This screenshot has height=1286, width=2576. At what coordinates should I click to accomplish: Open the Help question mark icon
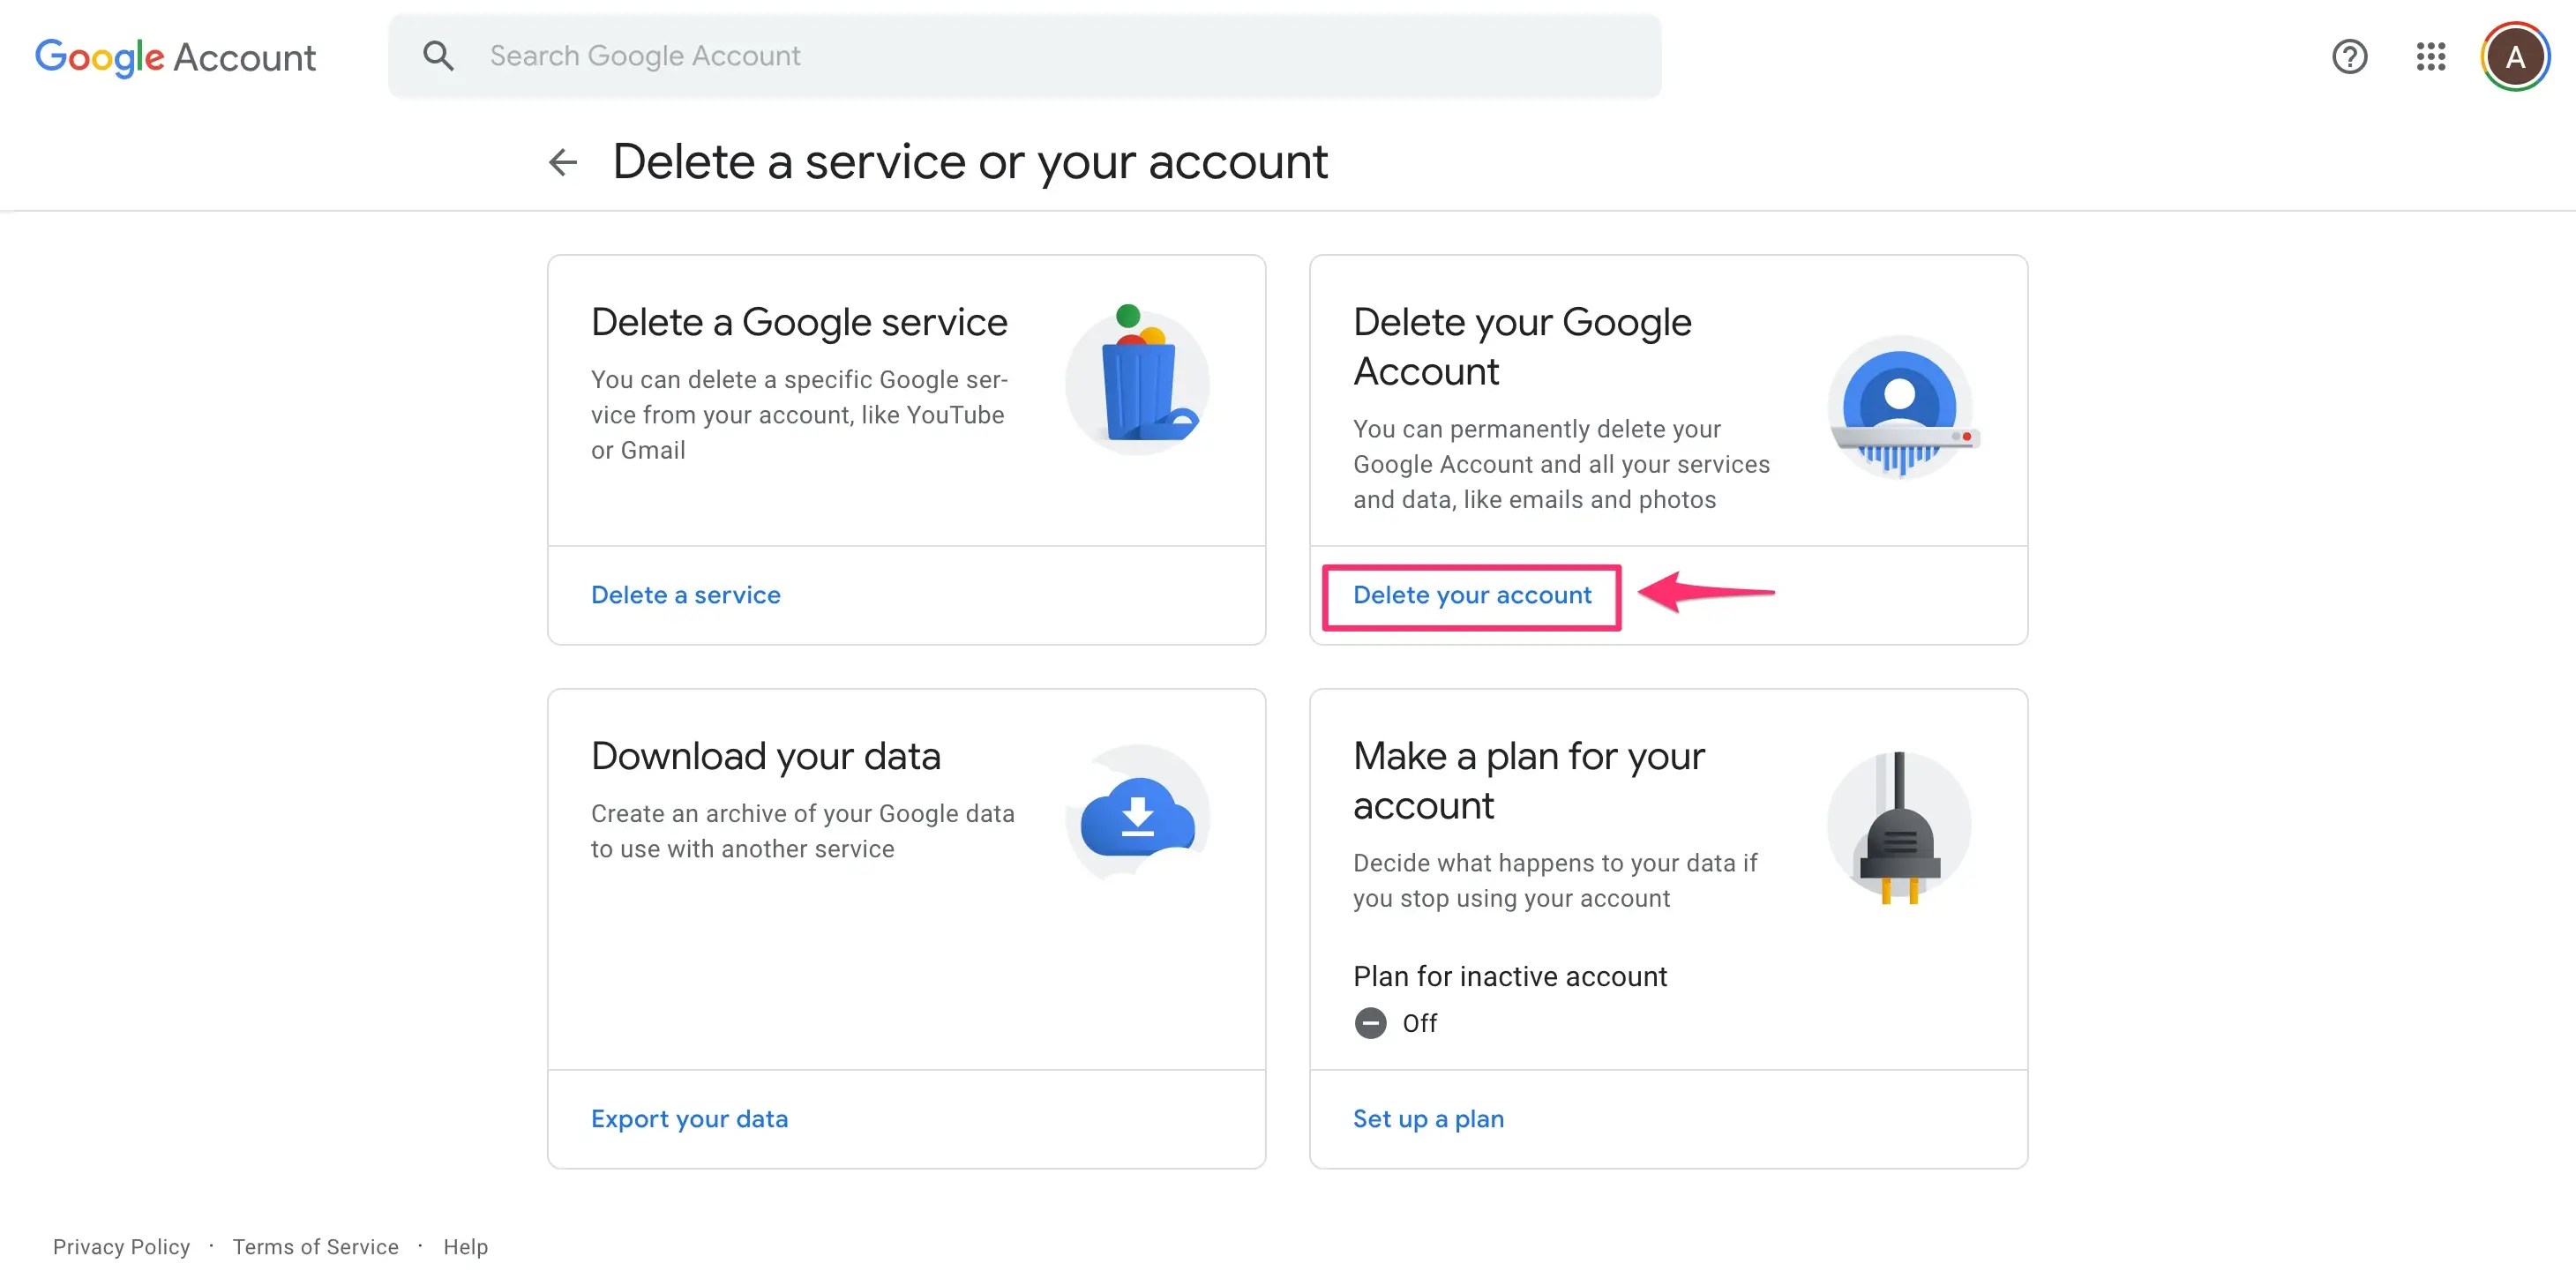pos(2349,56)
